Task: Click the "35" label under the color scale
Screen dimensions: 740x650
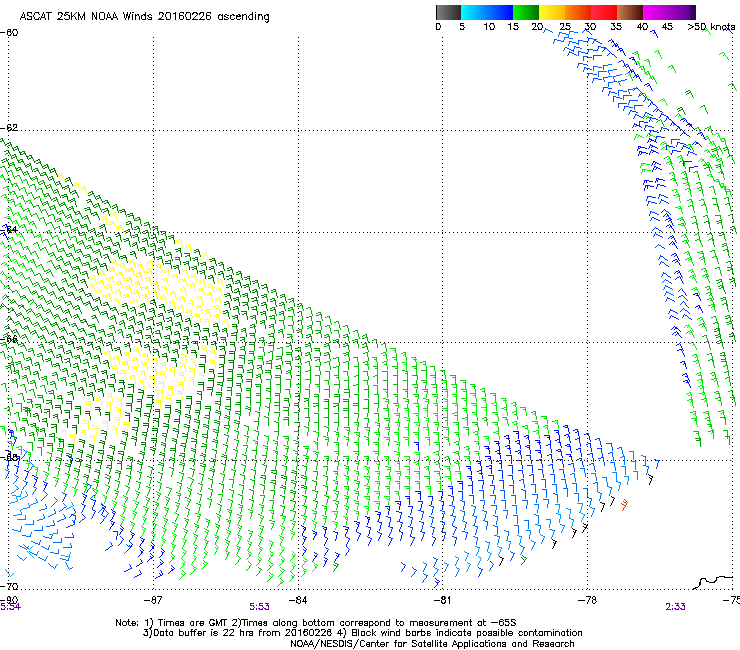Action: [616, 27]
